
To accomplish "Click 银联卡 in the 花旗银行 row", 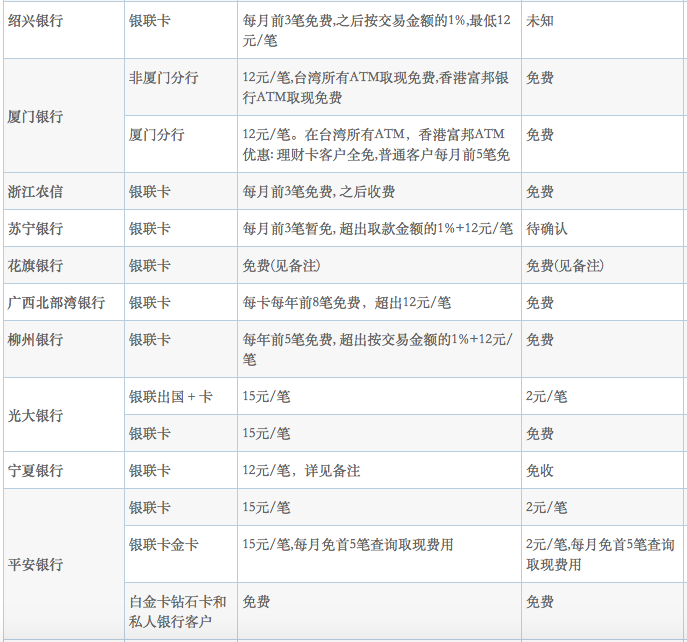I will (149, 266).
